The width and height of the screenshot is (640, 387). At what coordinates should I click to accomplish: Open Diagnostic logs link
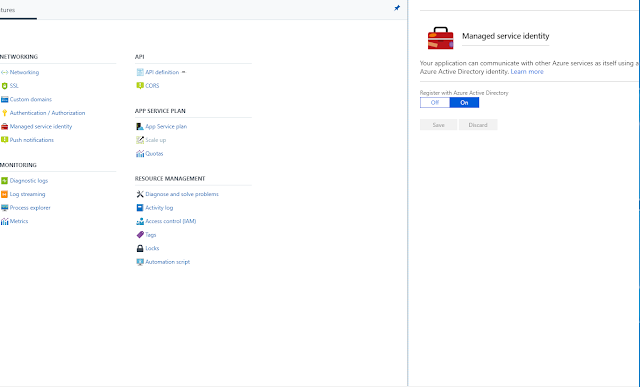pyautogui.click(x=29, y=180)
